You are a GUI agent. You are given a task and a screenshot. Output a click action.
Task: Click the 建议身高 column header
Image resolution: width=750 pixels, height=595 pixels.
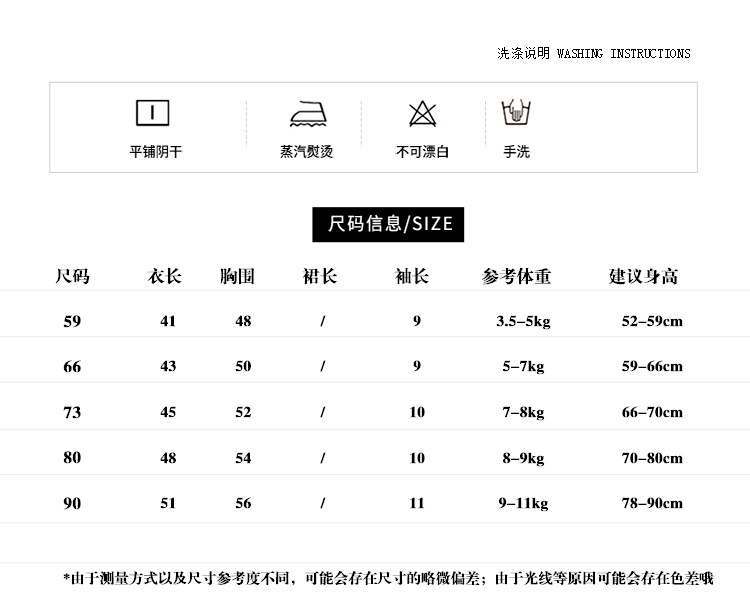point(643,276)
